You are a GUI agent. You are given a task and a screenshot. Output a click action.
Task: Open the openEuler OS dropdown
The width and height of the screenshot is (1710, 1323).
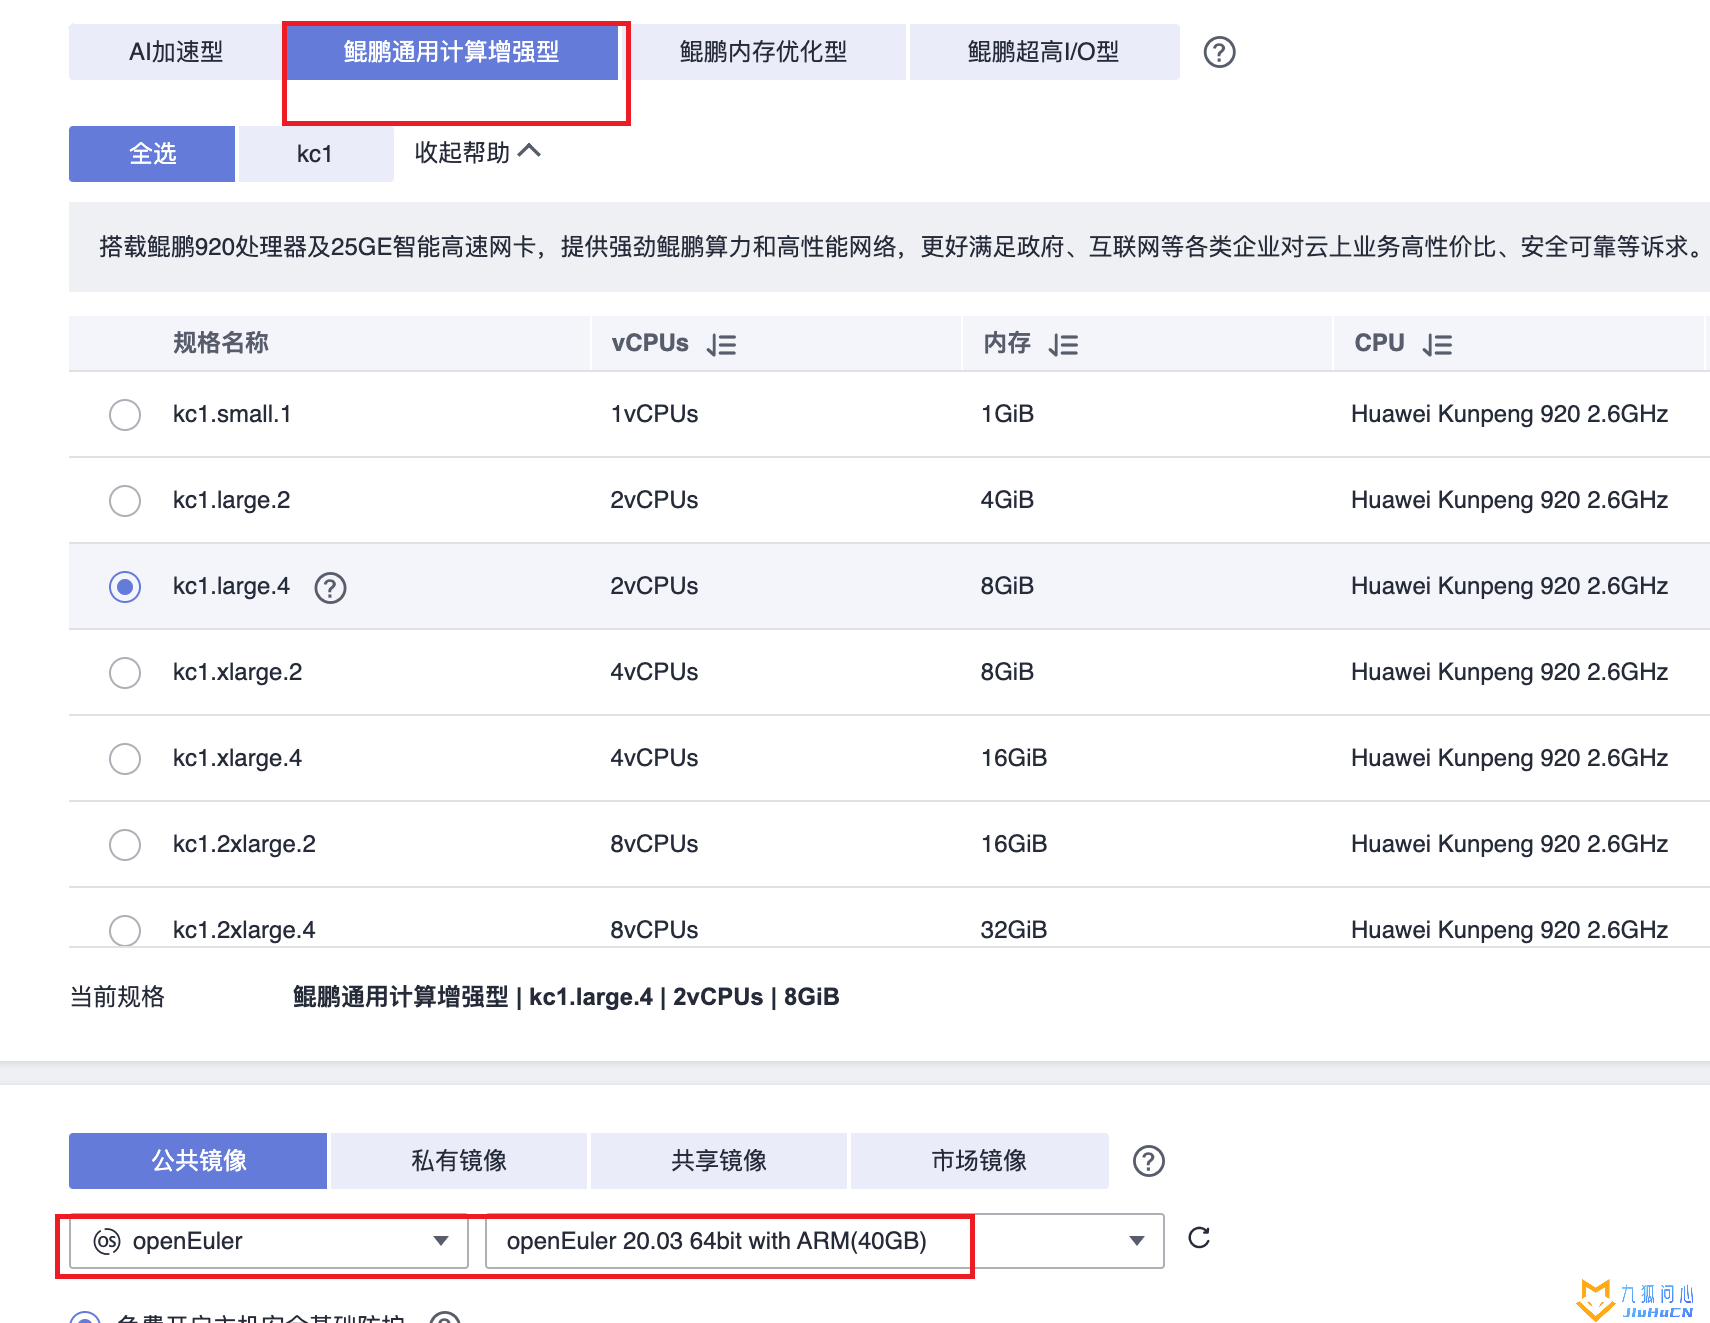point(269,1241)
